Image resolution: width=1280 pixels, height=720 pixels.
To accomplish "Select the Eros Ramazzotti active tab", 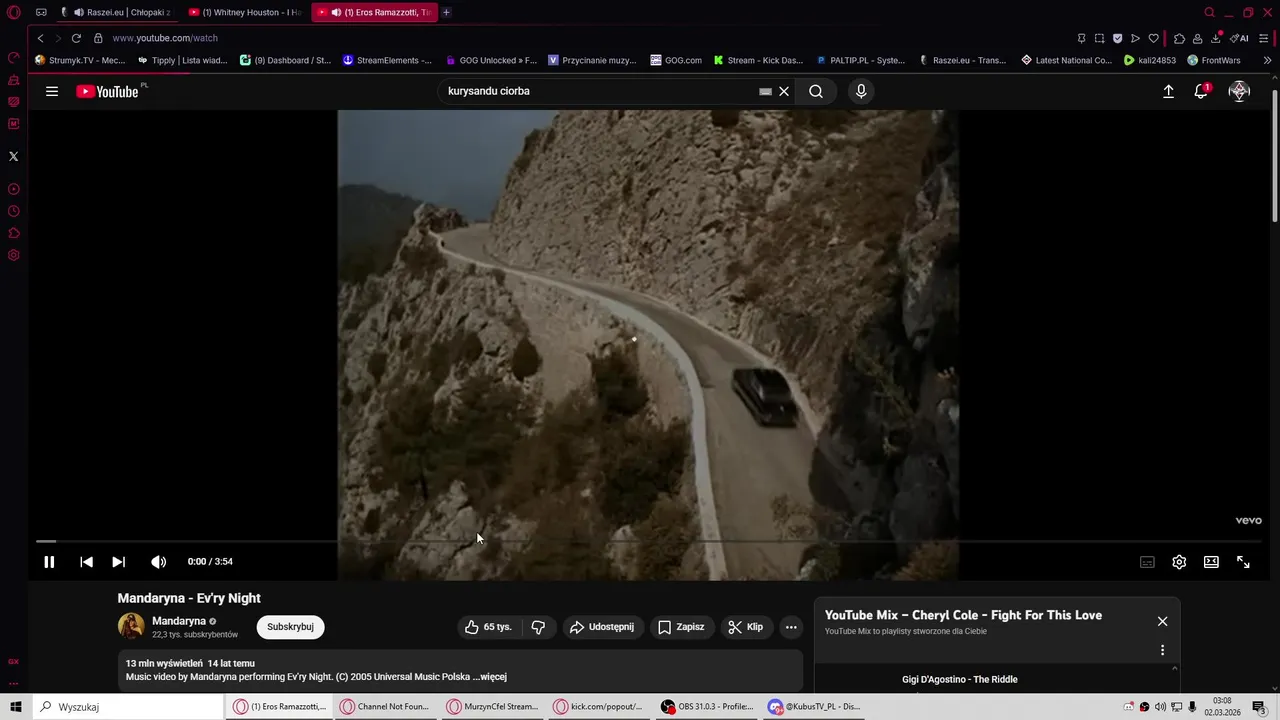I will [373, 12].
